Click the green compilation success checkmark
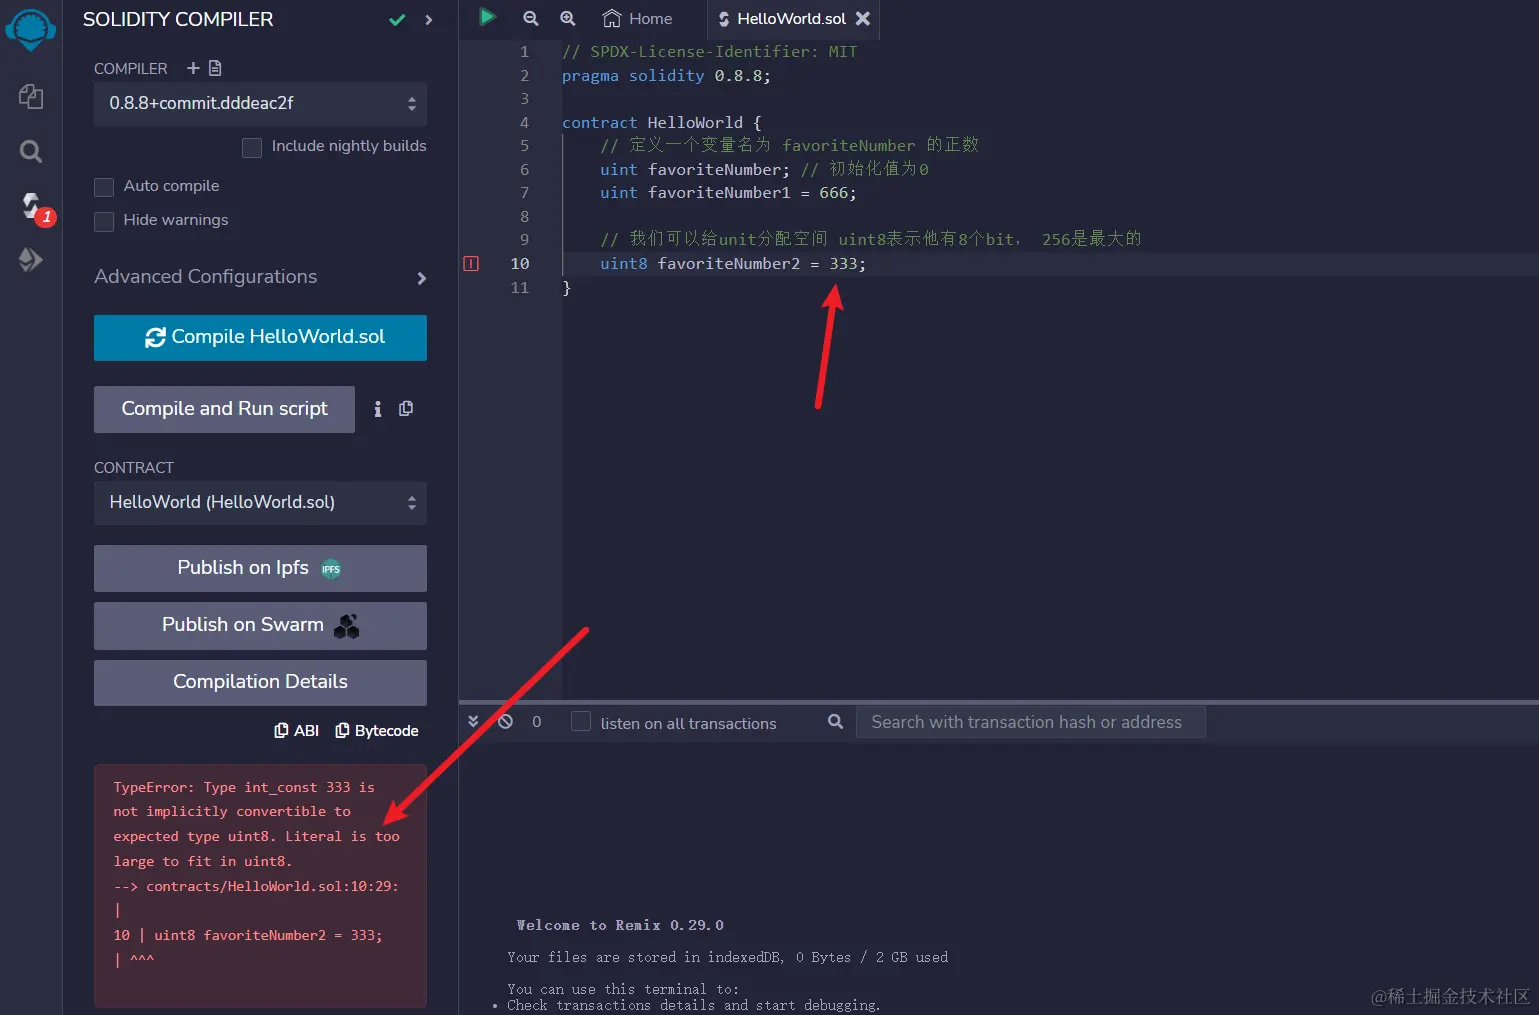The width and height of the screenshot is (1539, 1015). tap(397, 20)
